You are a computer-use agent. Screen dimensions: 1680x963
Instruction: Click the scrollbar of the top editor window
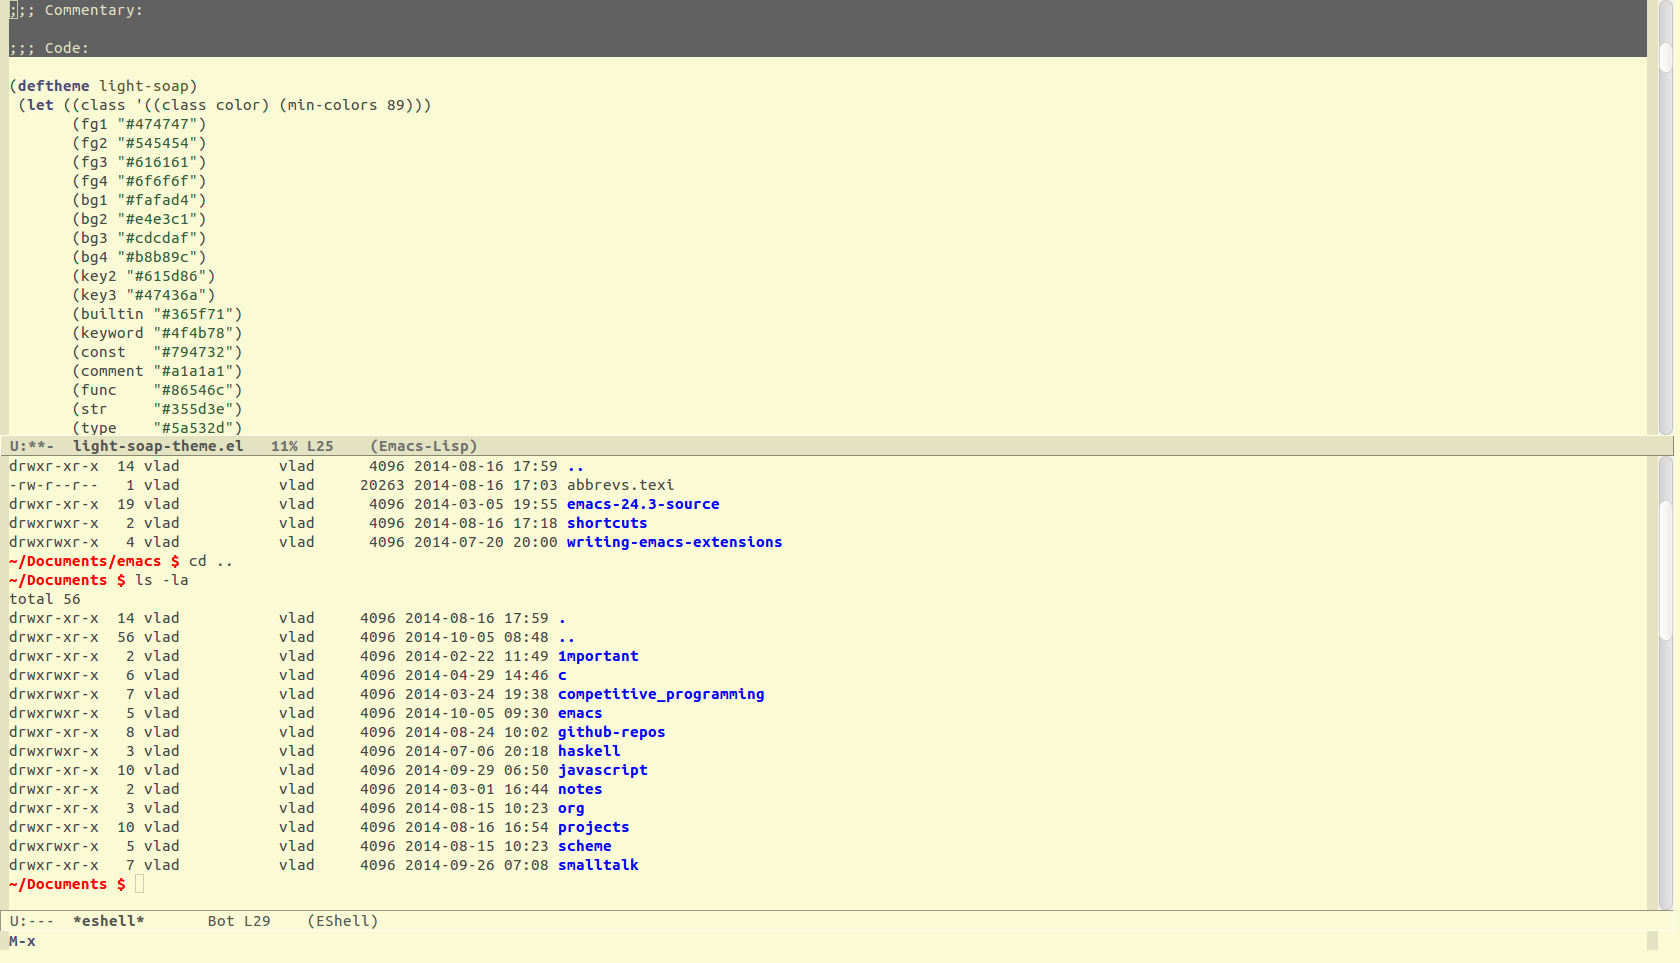1665,218
